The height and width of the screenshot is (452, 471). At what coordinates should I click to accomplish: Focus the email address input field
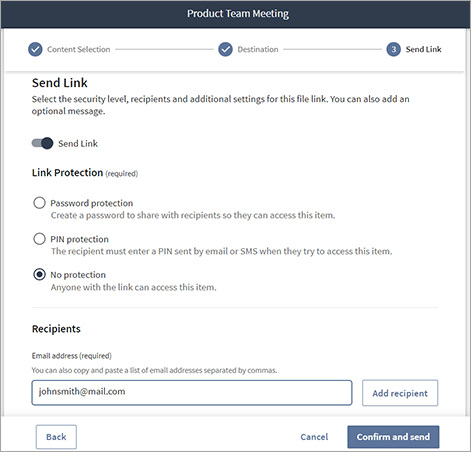[192, 393]
